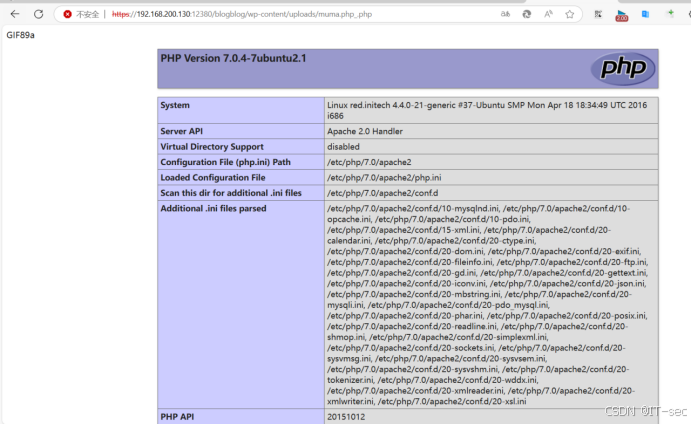Viewport: 691px width, 425px height.
Task: Select the /etc/php/7.0/apache2/php.ini value
Action: pyautogui.click(x=384, y=177)
